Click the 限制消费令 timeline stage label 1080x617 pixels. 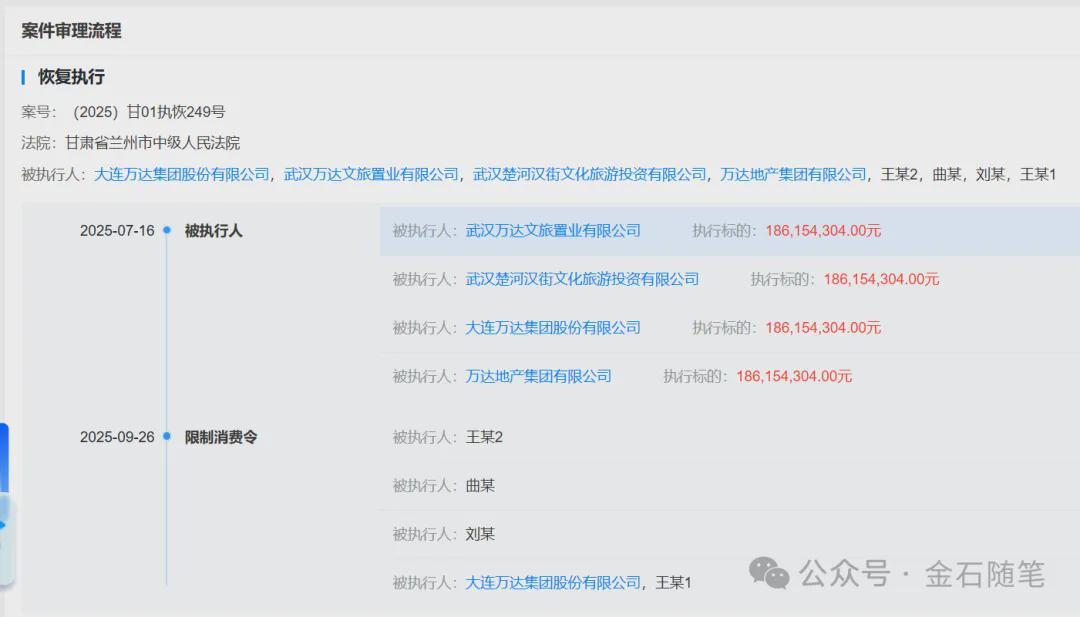point(221,437)
